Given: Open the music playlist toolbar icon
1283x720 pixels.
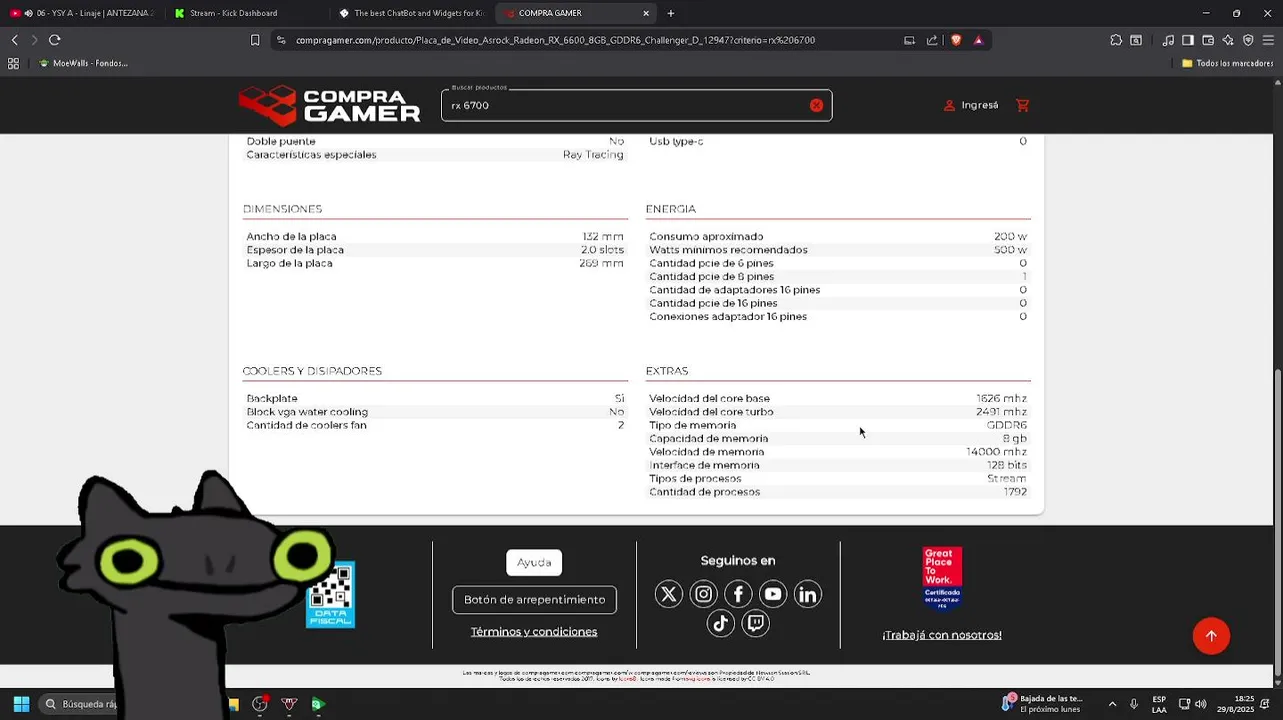Looking at the screenshot, I should point(1168,40).
